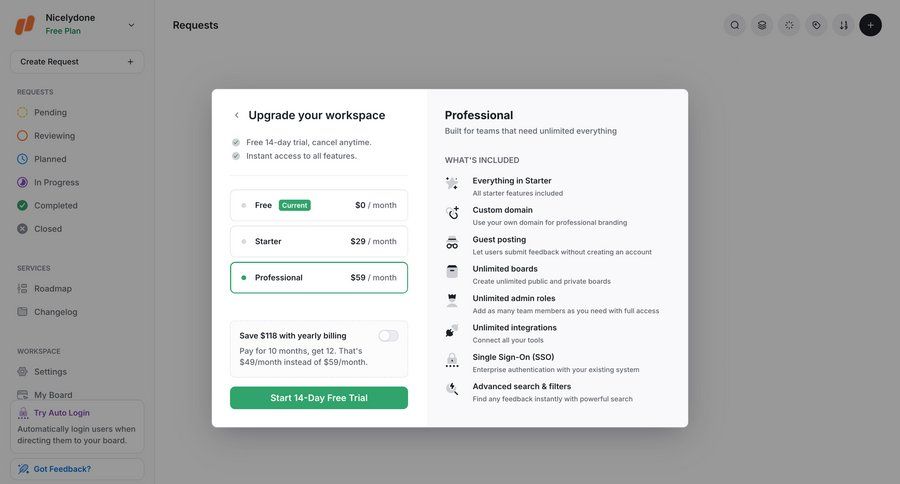The height and width of the screenshot is (484, 900).
Task: Toggle the yearly billing switch
Action: coord(388,336)
